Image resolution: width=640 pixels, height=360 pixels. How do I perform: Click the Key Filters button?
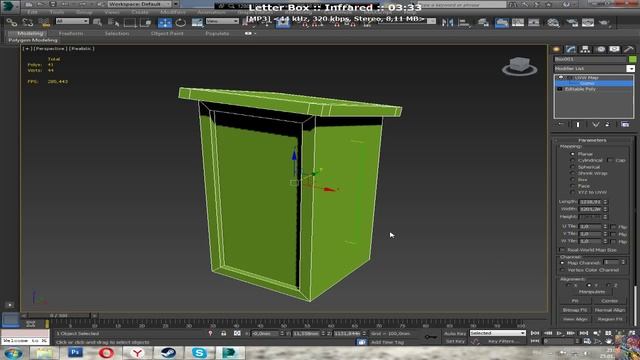pos(503,341)
